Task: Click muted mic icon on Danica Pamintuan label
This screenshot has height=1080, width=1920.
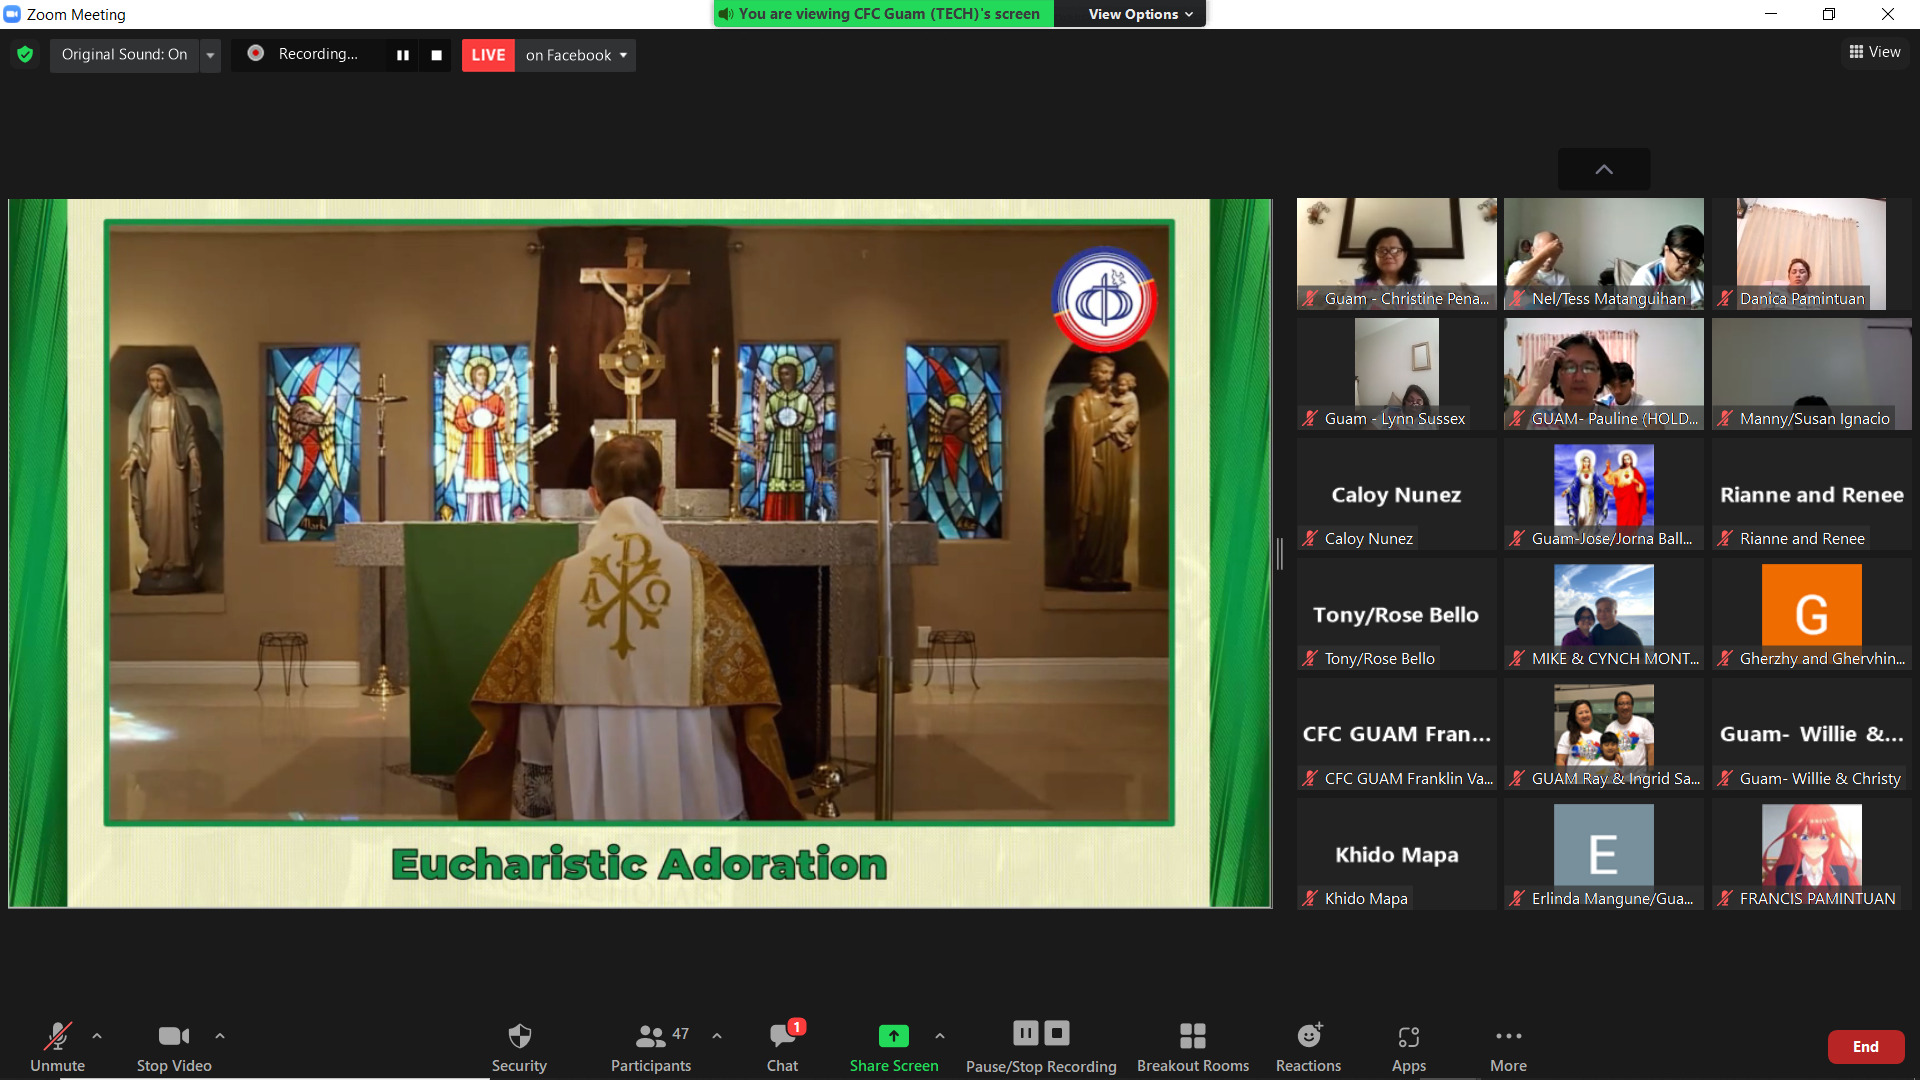Action: coord(1725,298)
